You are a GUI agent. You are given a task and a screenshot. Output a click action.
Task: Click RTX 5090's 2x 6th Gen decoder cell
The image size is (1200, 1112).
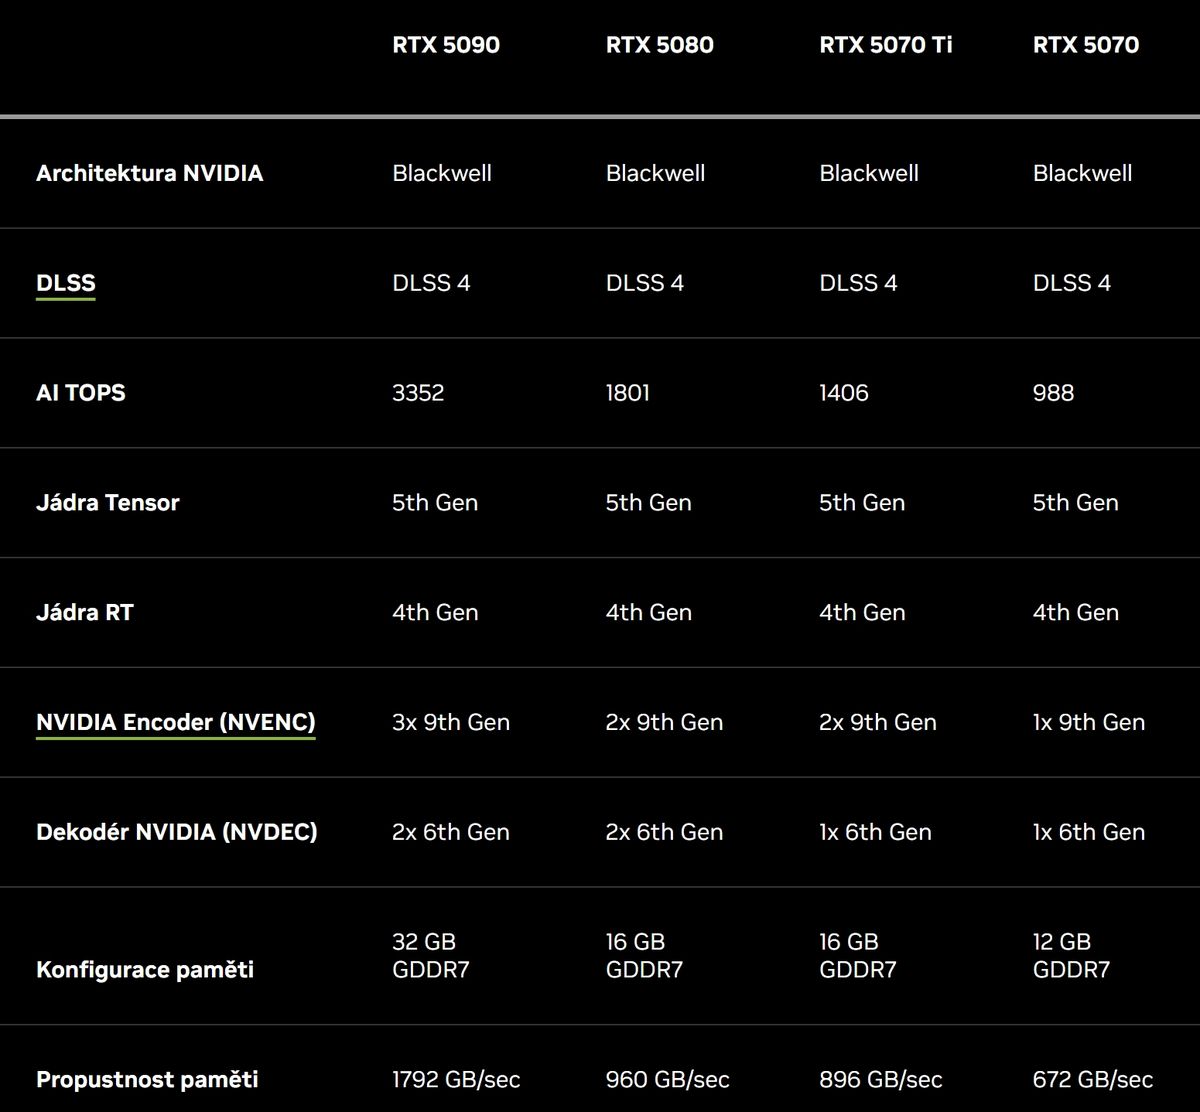451,832
